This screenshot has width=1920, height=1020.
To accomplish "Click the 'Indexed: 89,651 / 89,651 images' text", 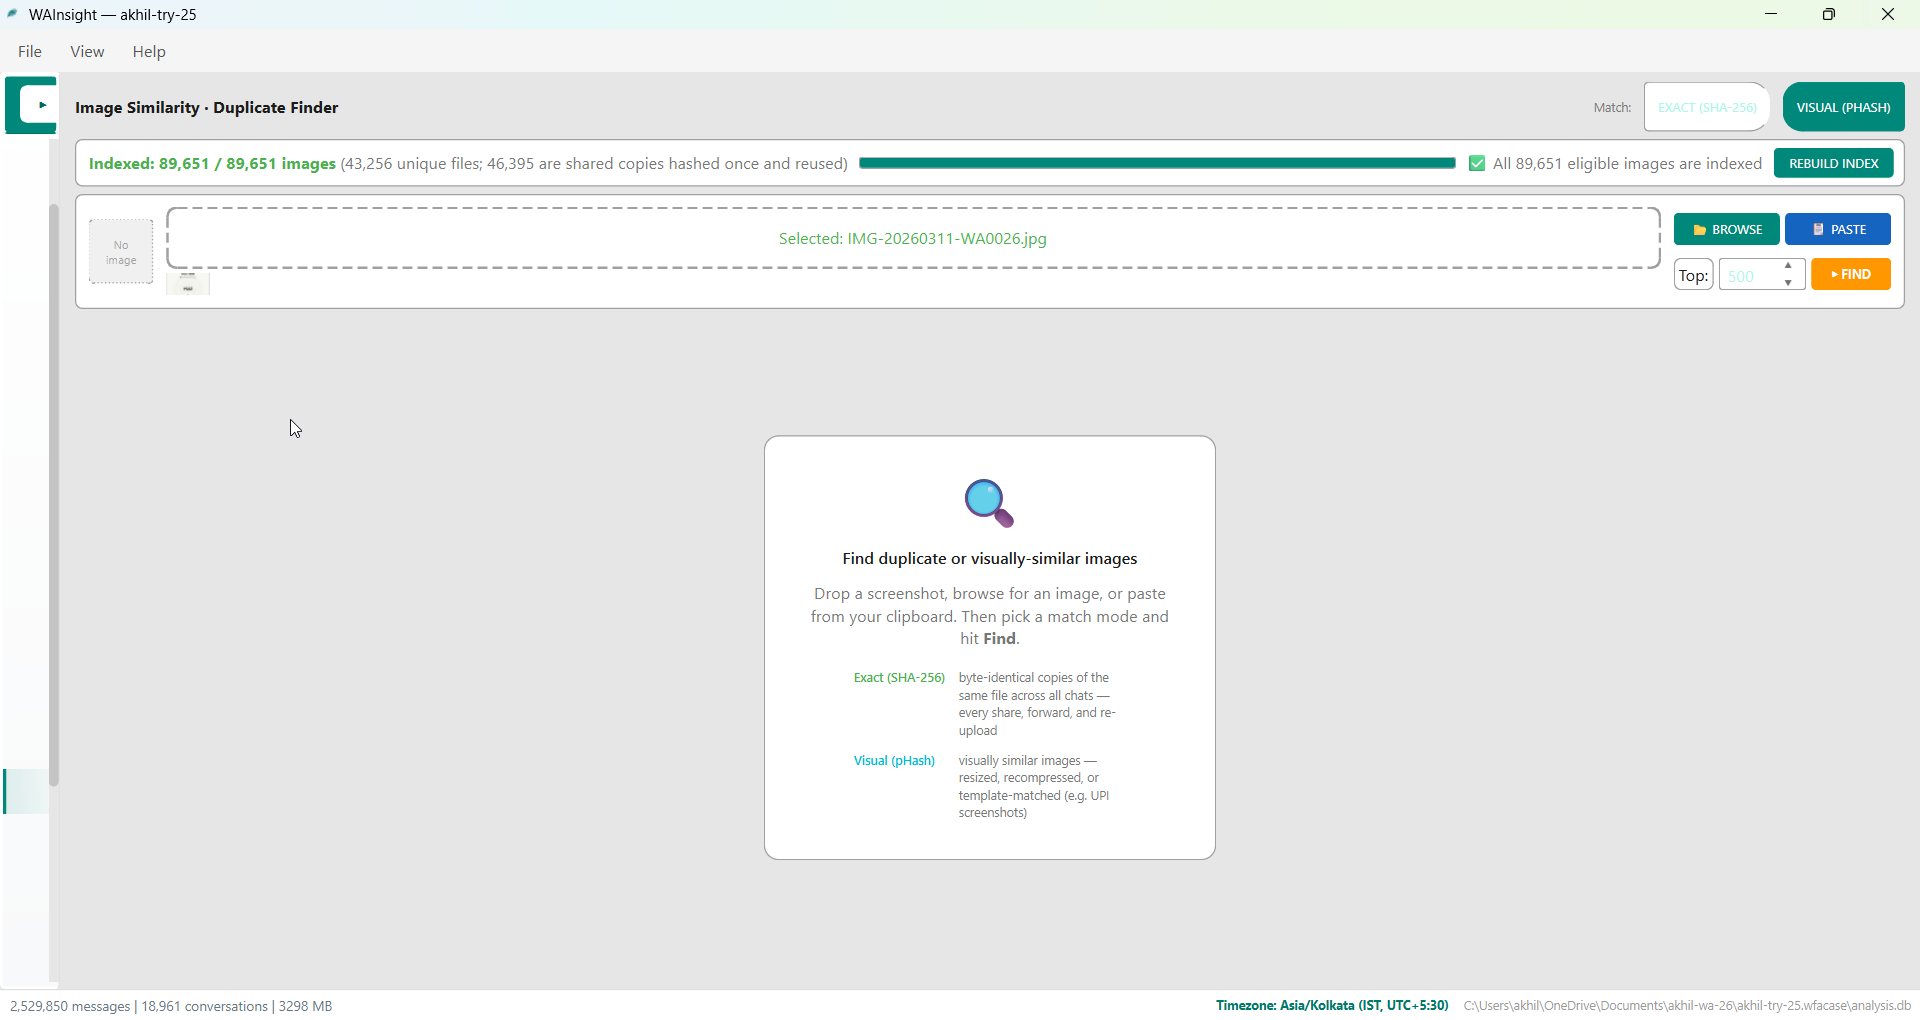I will tap(212, 163).
